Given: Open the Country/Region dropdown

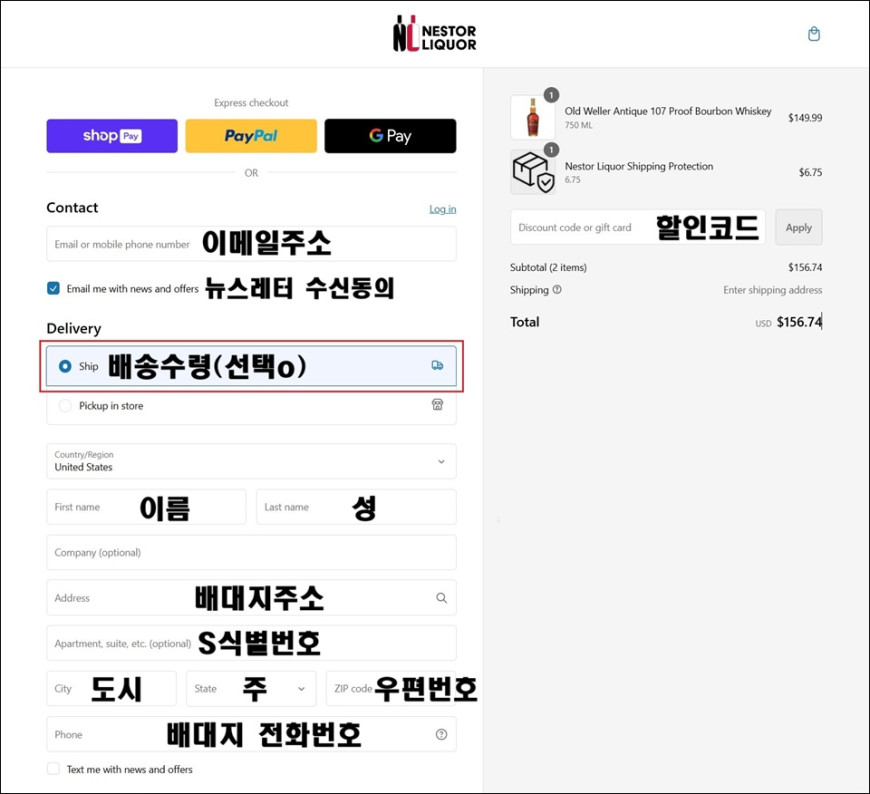Looking at the screenshot, I should [x=251, y=461].
